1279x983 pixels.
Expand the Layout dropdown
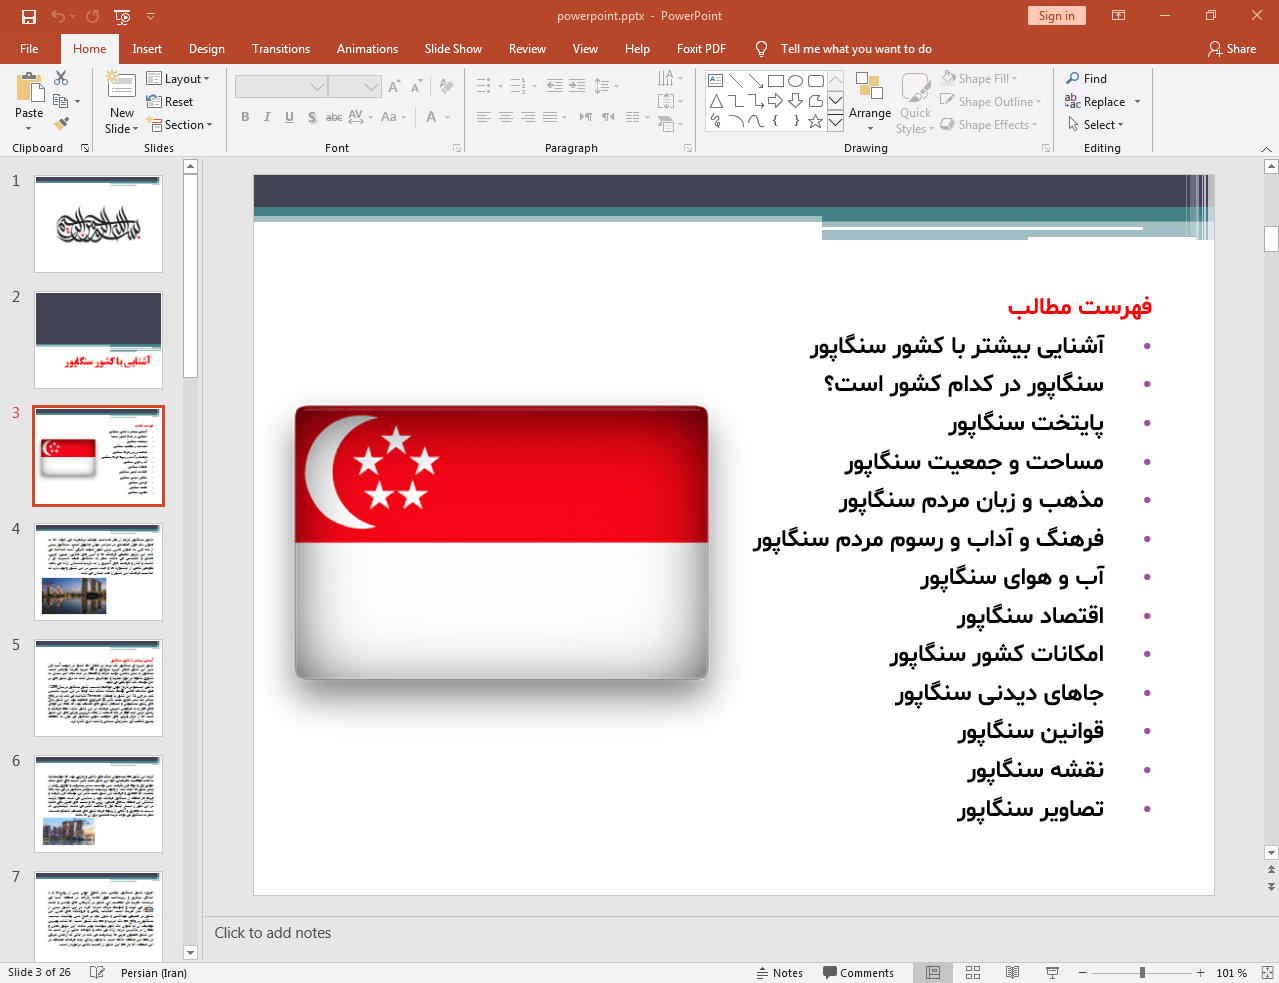[x=178, y=79]
